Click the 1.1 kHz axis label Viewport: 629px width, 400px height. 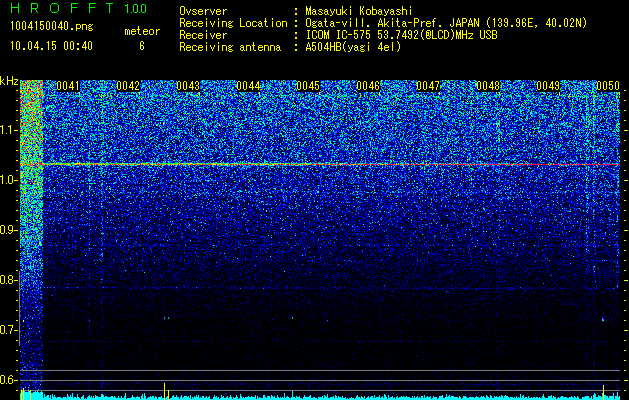(x=8, y=130)
